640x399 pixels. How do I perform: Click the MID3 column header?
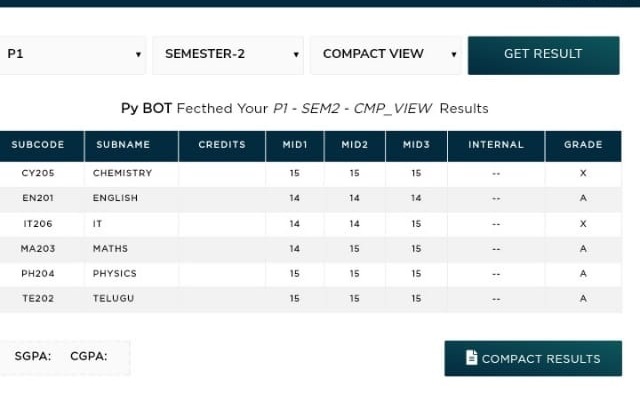coord(416,145)
